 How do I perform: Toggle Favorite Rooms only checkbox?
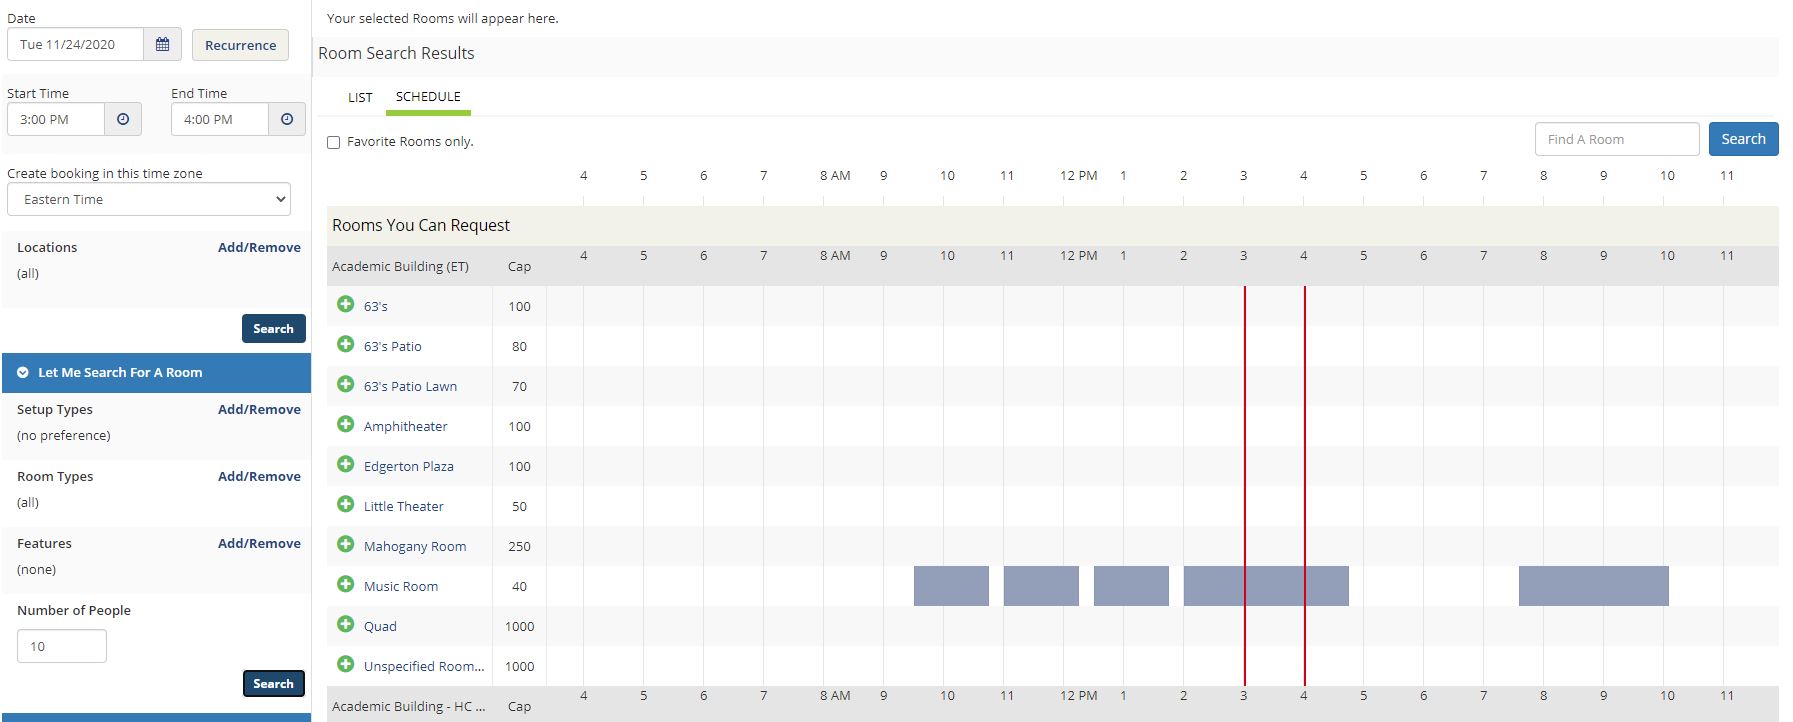[334, 142]
